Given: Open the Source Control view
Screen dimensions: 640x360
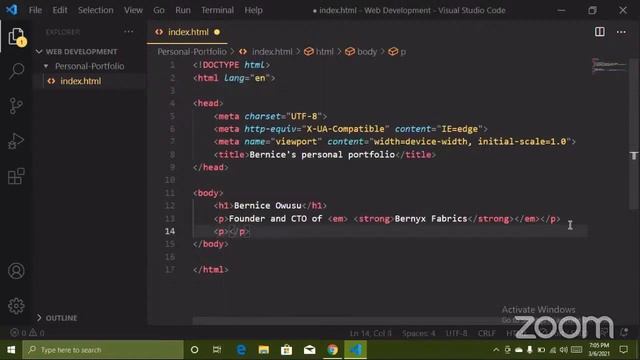Looking at the screenshot, I should (x=16, y=106).
